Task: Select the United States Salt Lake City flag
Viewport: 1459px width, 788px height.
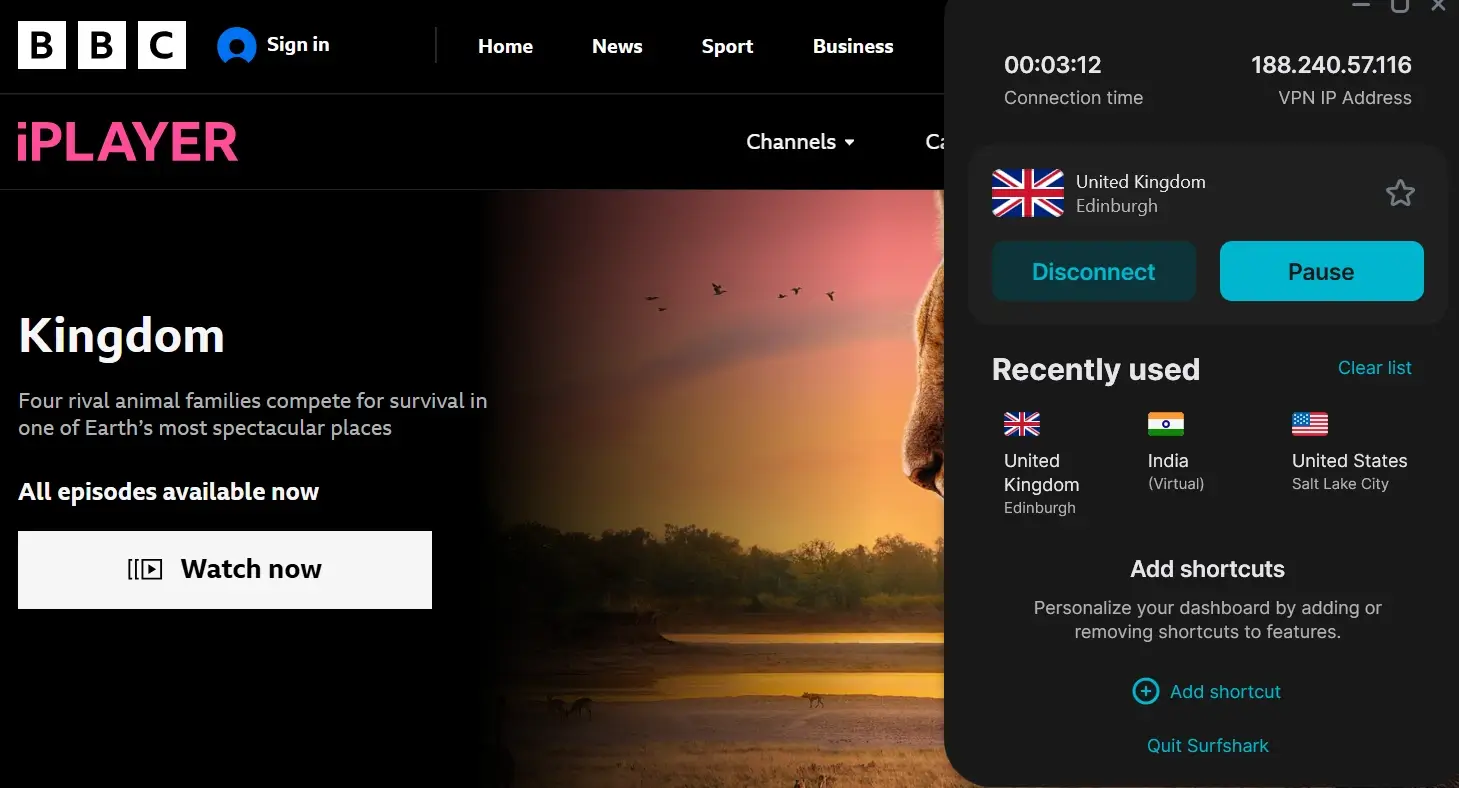Action: (1308, 424)
